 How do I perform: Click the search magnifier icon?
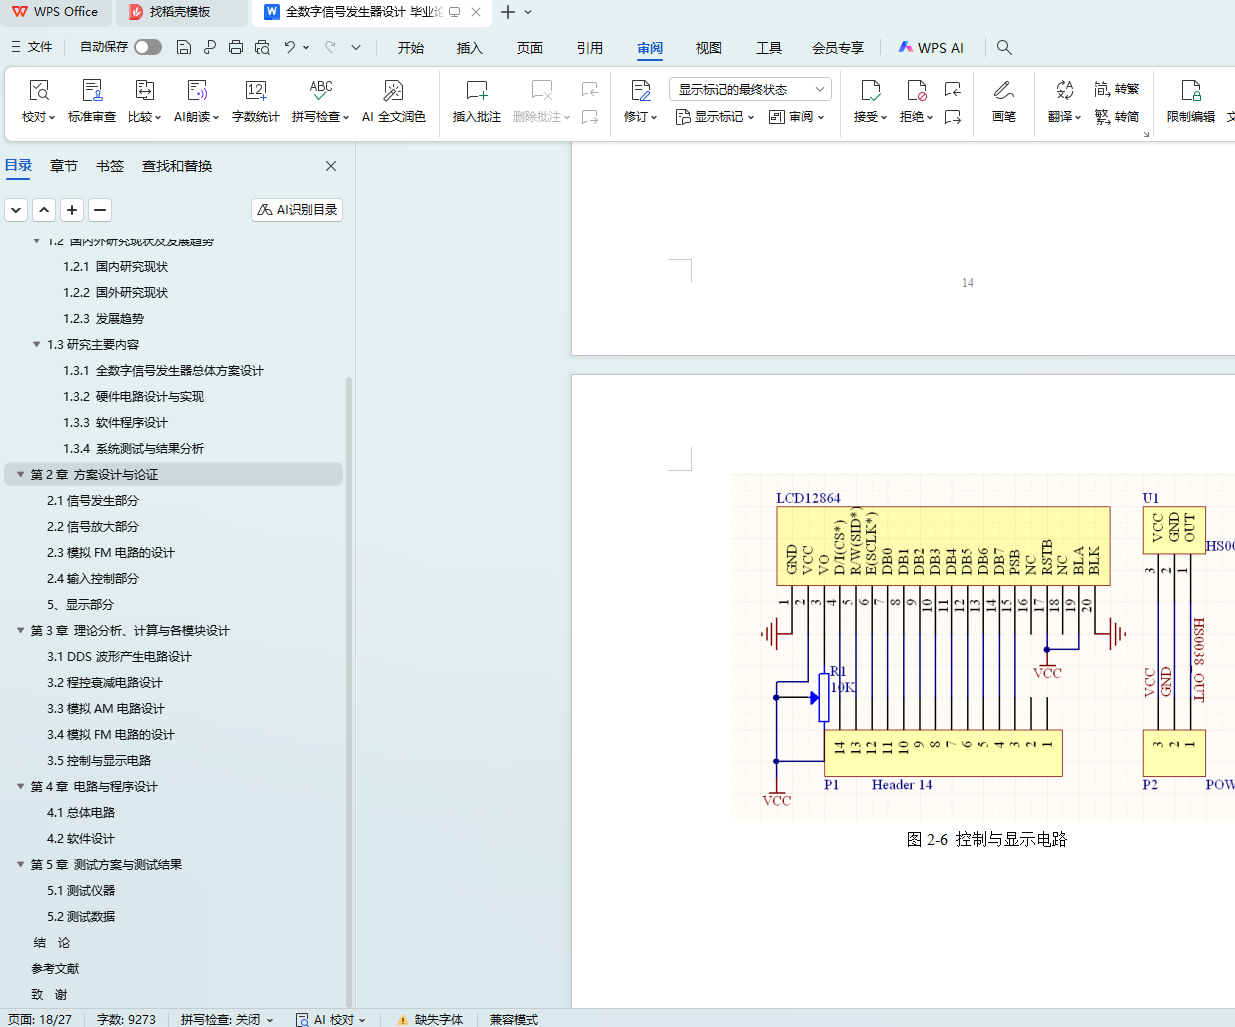(x=1004, y=47)
